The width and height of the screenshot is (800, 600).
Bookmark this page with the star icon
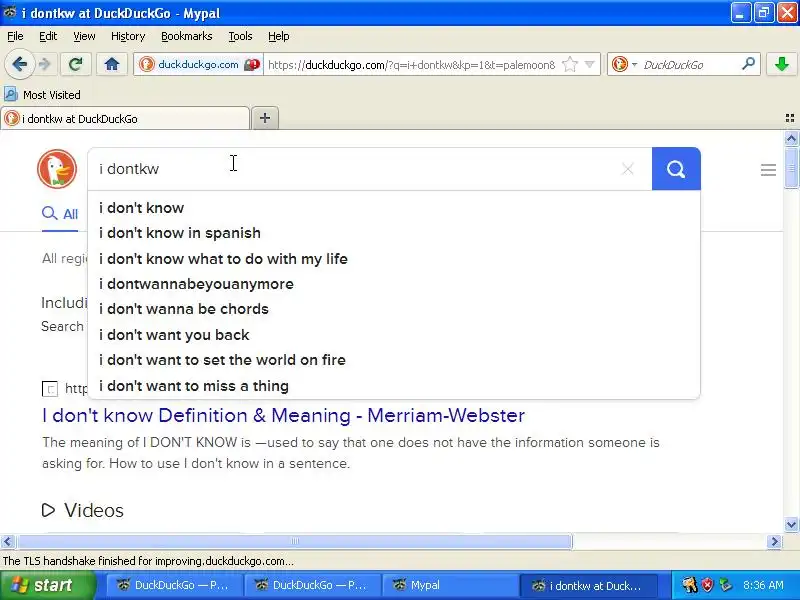pos(570,65)
